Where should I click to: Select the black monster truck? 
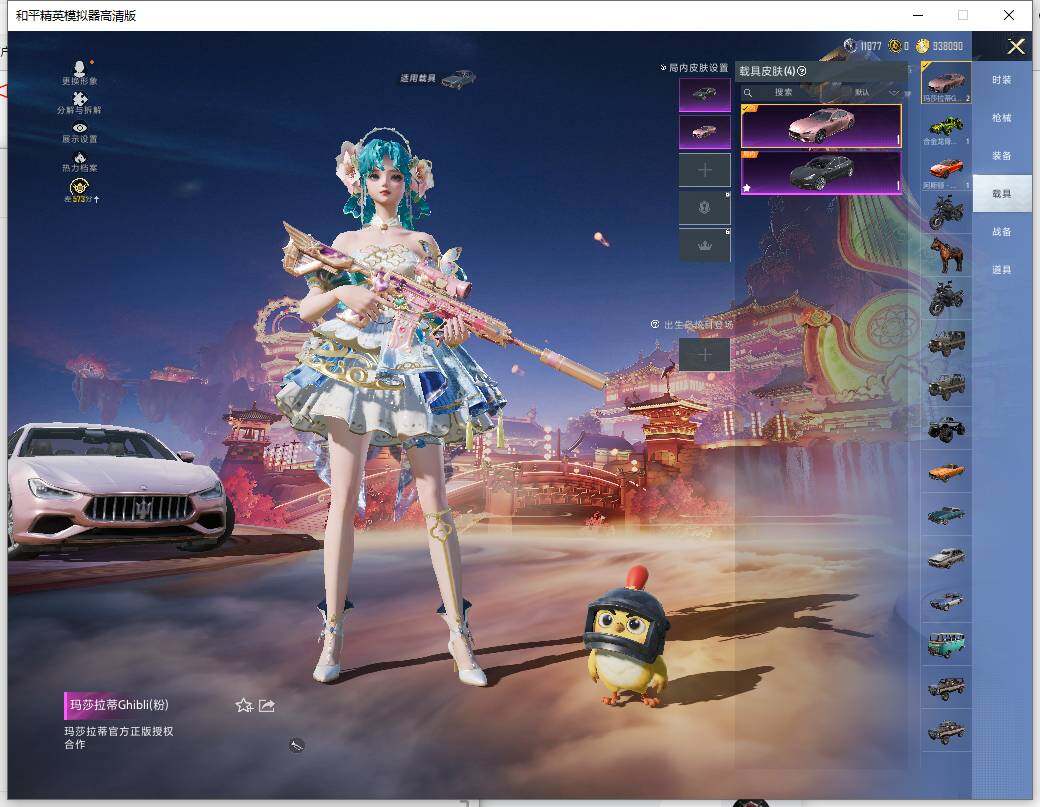point(946,429)
